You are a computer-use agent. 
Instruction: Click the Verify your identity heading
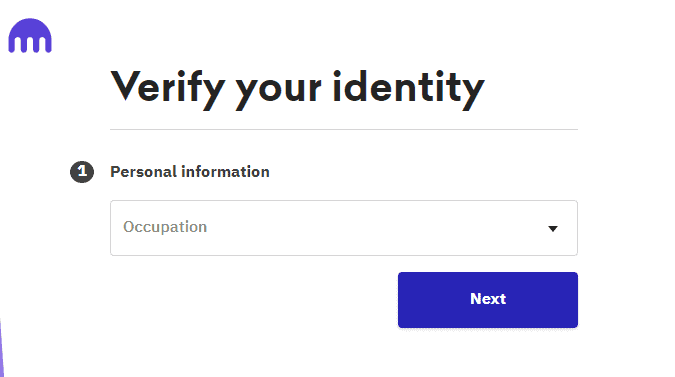297,89
